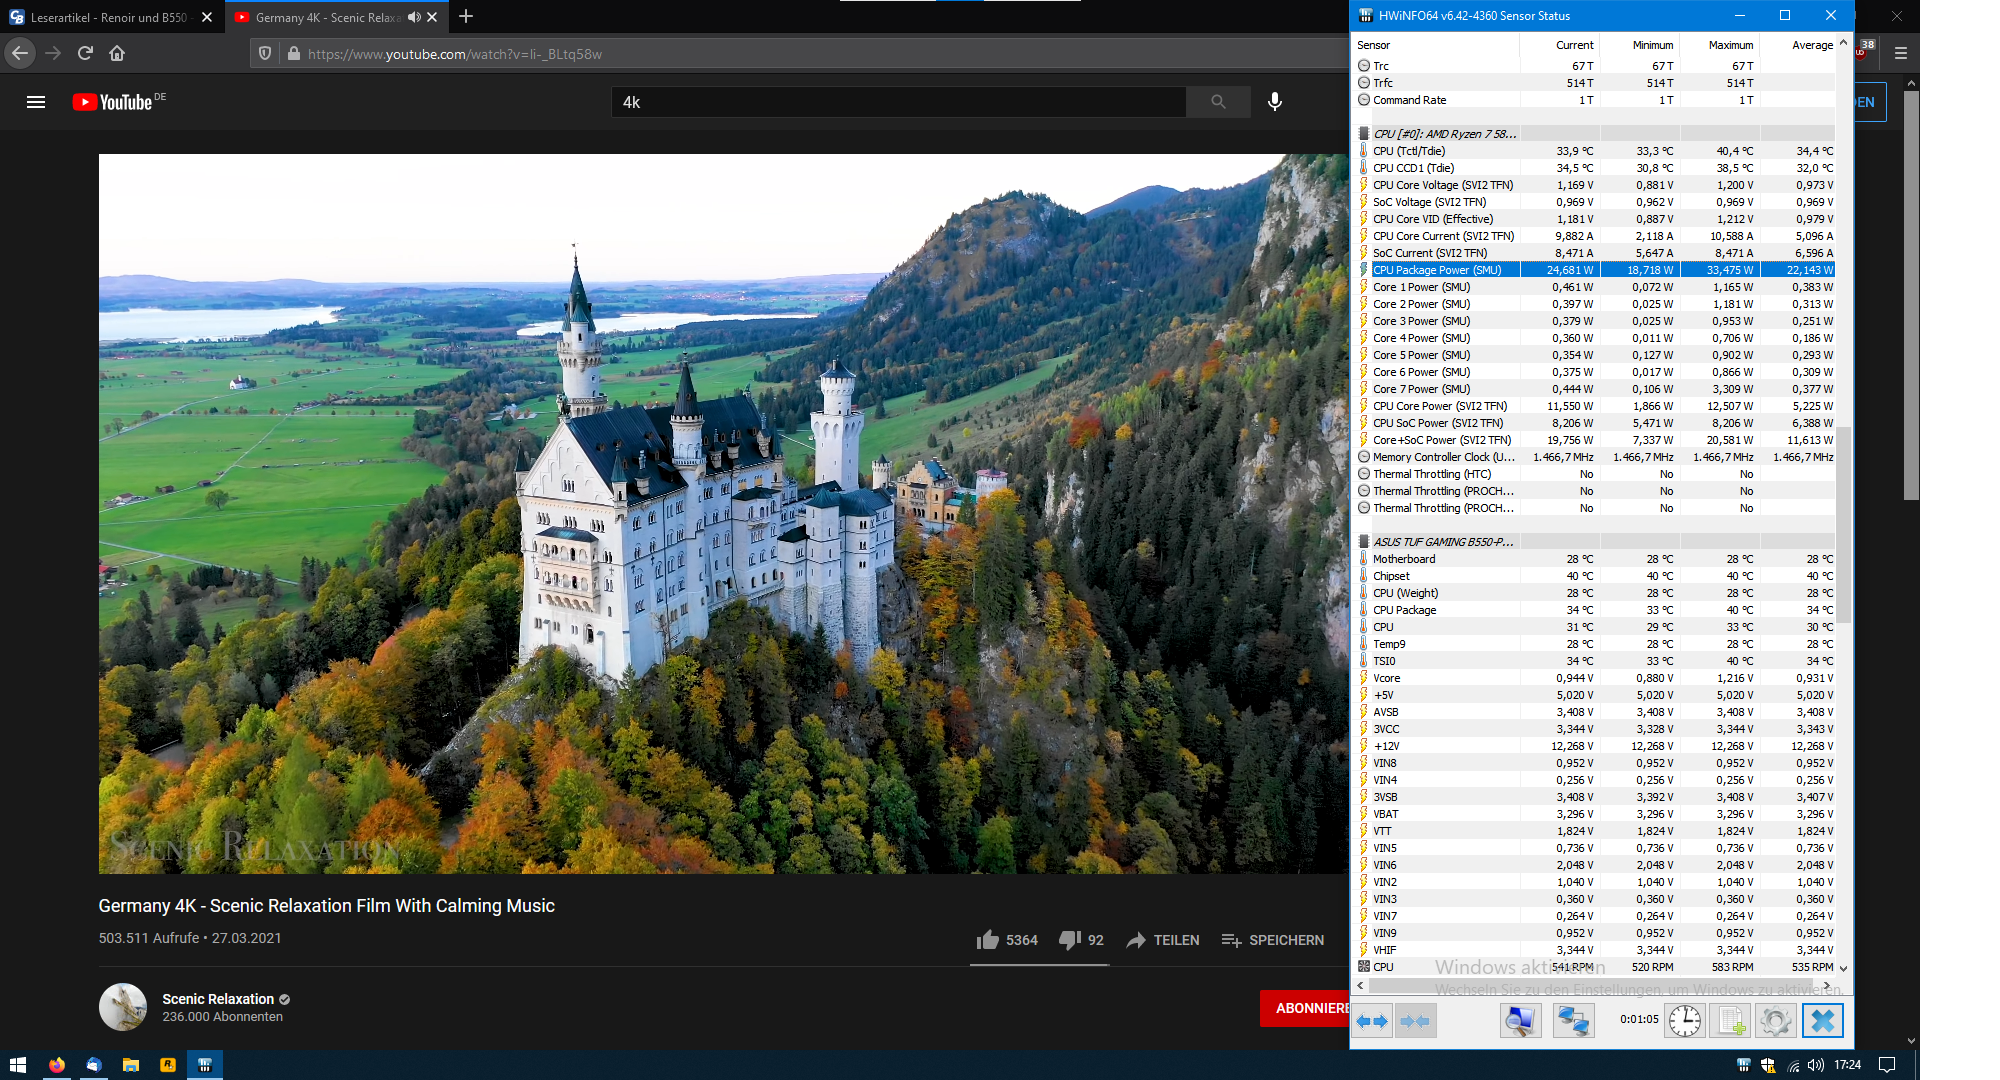The width and height of the screenshot is (2000, 1080).
Task: Click the HWiNFO collapse columns arrows button
Action: [1415, 1021]
